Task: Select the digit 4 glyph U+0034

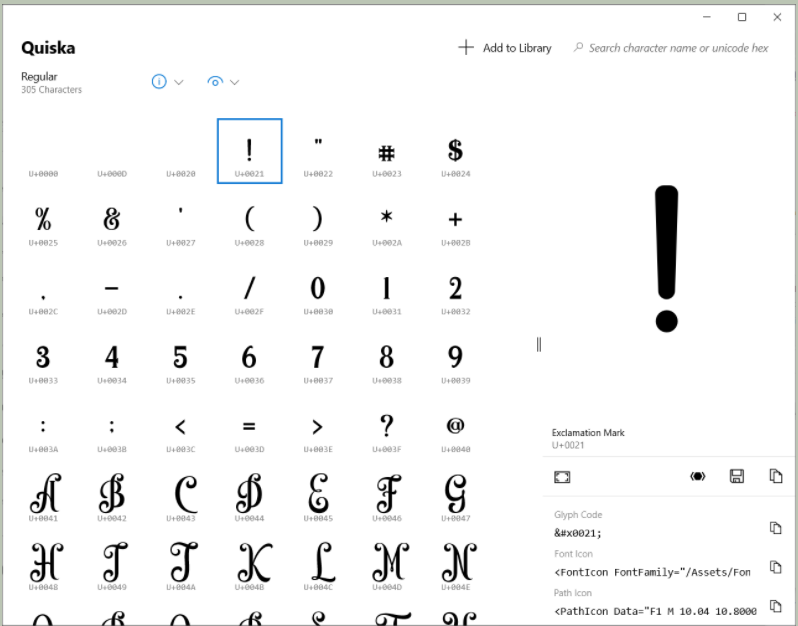Action: (112, 357)
